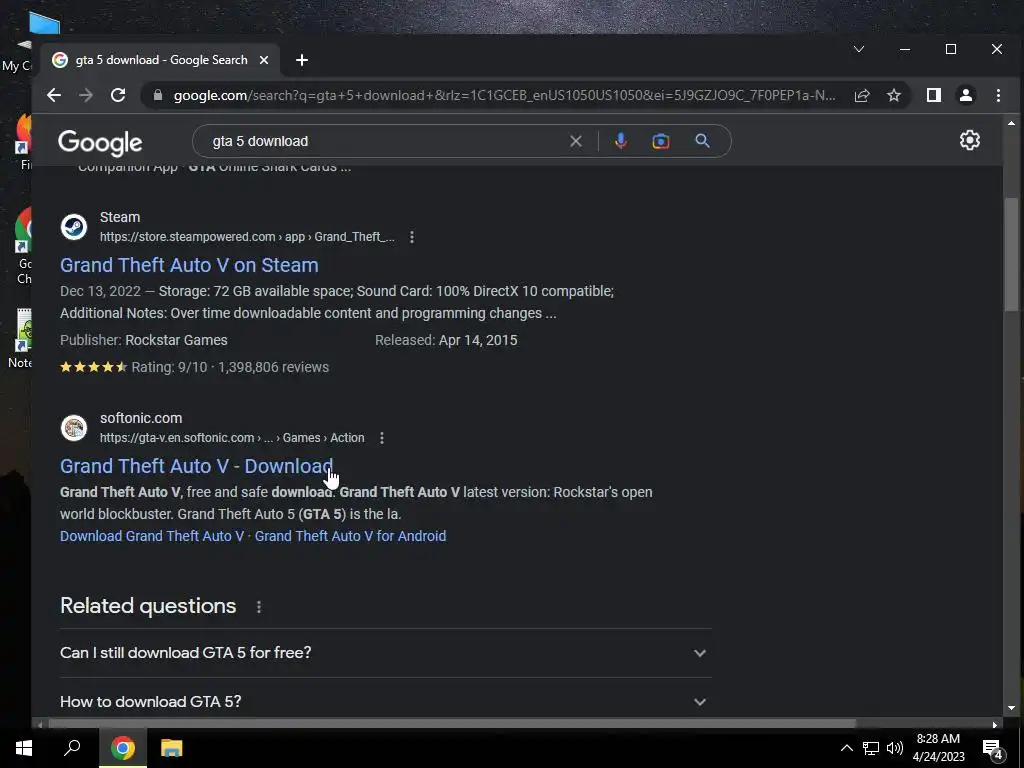Follow 'Grand Theft Auto V for Android' sublink
The width and height of the screenshot is (1024, 768).
click(351, 536)
